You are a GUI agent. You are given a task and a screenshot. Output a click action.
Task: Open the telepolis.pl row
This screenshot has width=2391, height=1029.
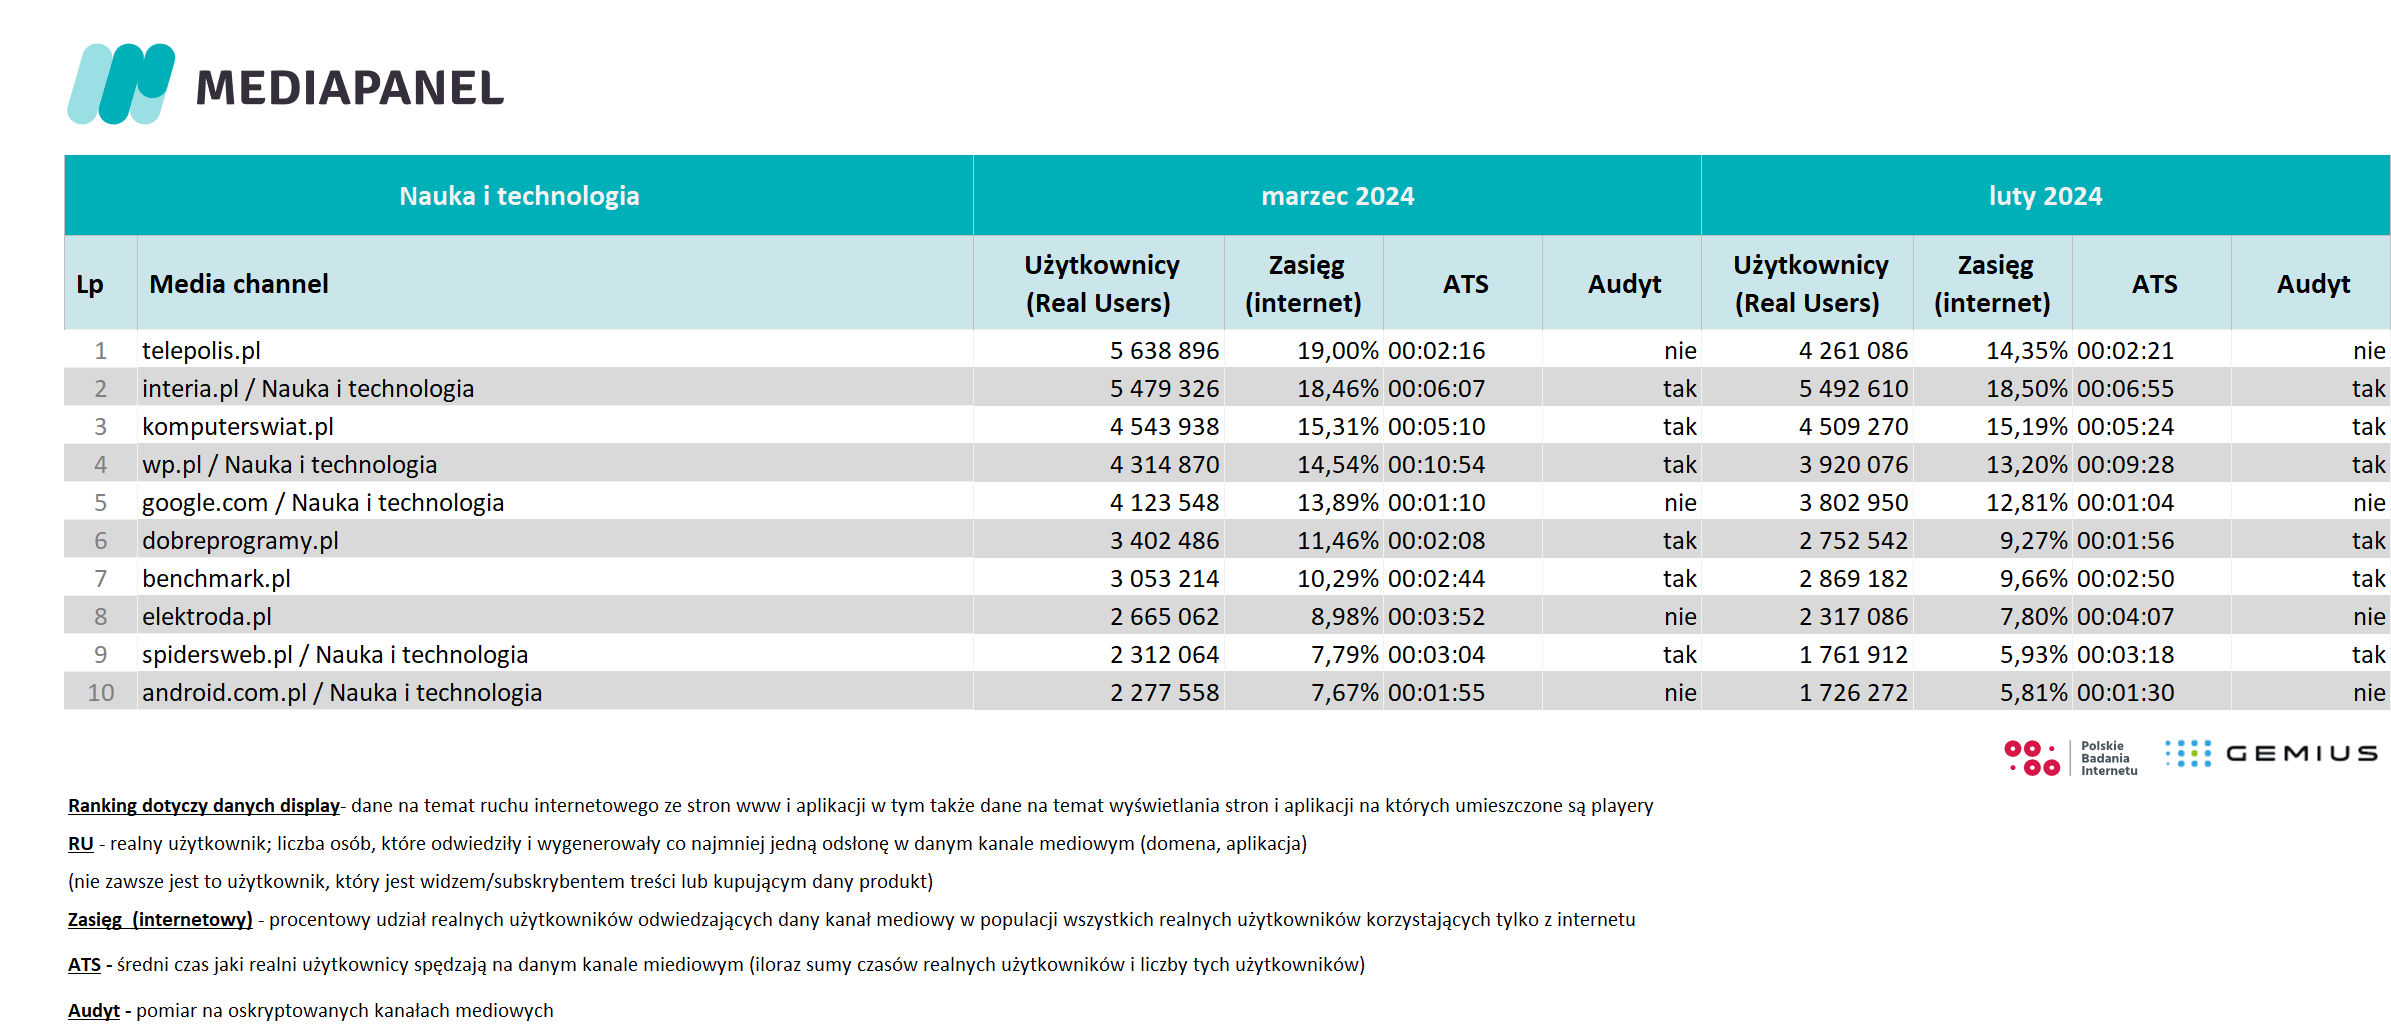coord(1227,350)
